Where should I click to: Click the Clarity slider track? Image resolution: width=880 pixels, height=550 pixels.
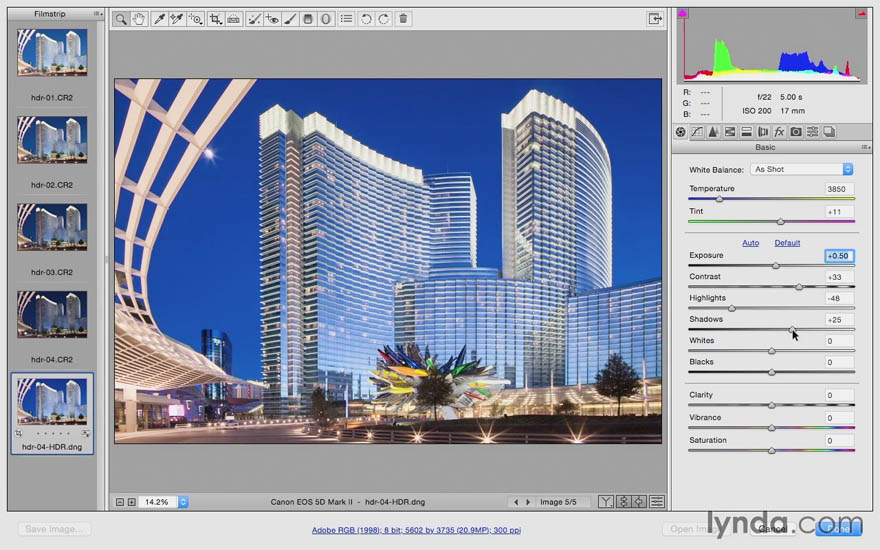(772, 405)
